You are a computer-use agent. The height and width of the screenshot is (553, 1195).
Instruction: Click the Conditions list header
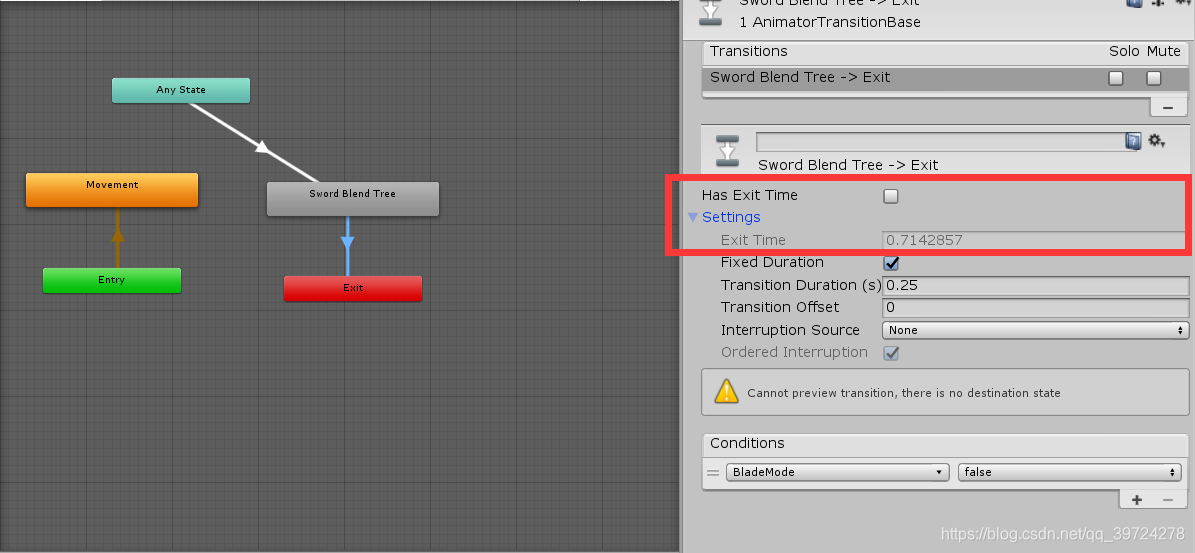(944, 443)
